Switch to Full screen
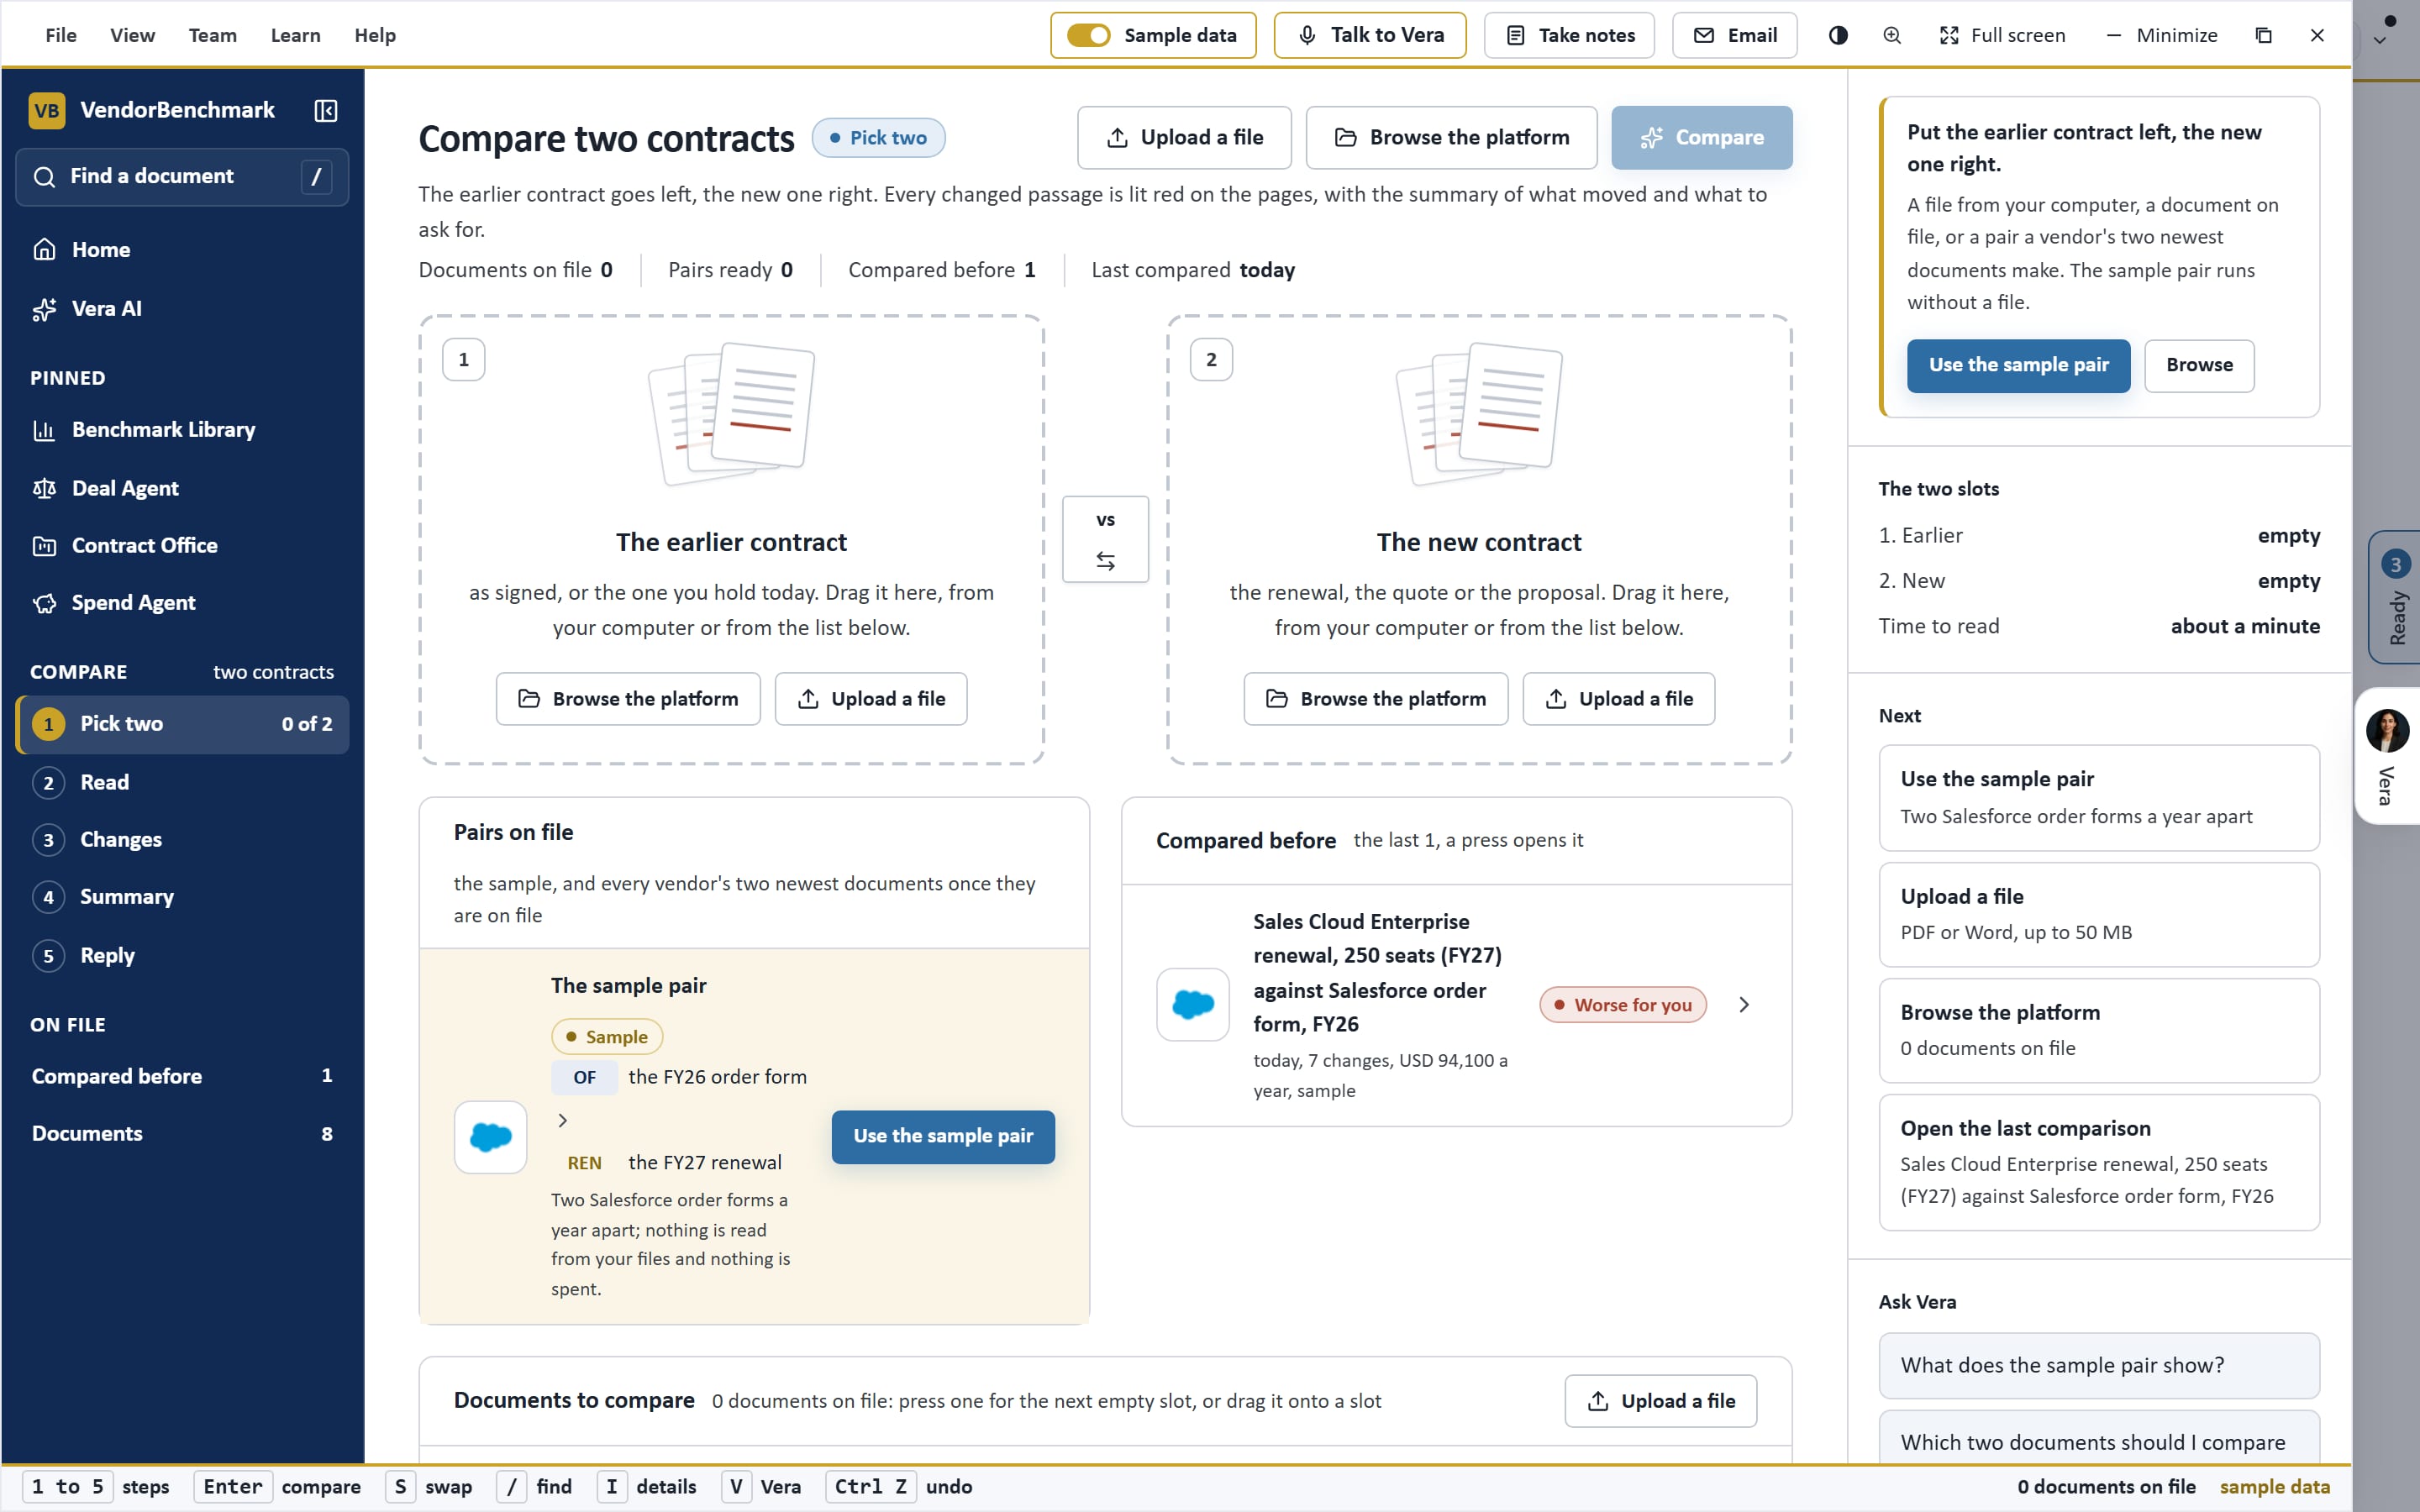Viewport: 2420px width, 1512px height. pos(2002,35)
